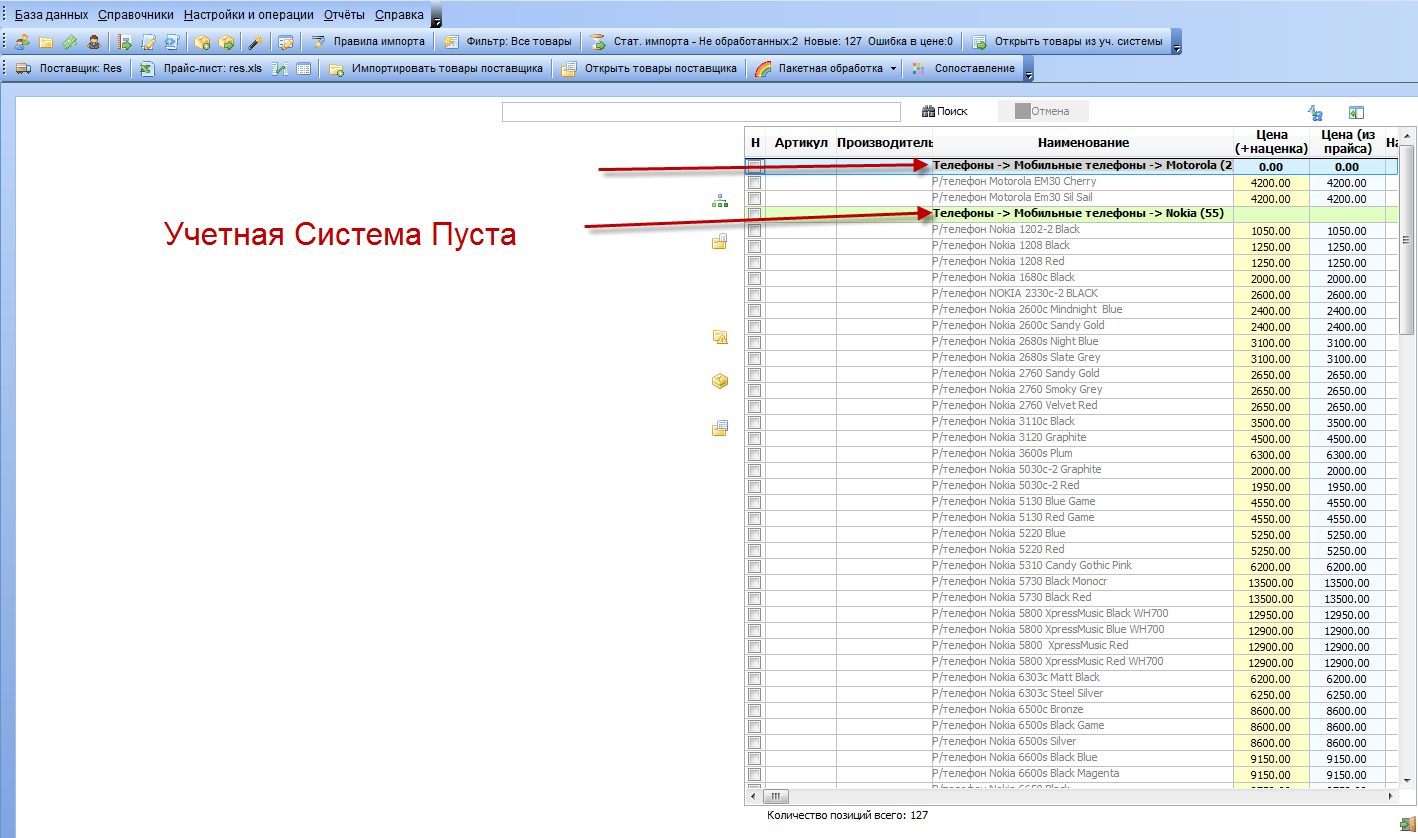Click the magic wand icon
This screenshot has width=1418, height=838.
(x=256, y=42)
